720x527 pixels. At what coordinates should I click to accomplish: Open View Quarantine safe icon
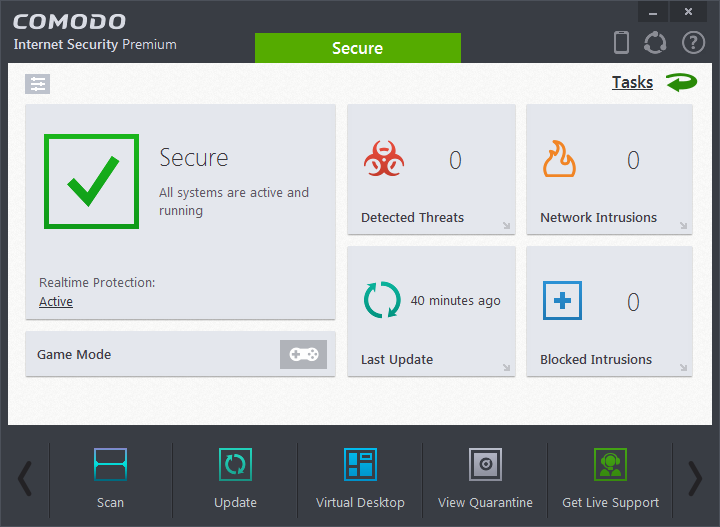[x=485, y=465]
